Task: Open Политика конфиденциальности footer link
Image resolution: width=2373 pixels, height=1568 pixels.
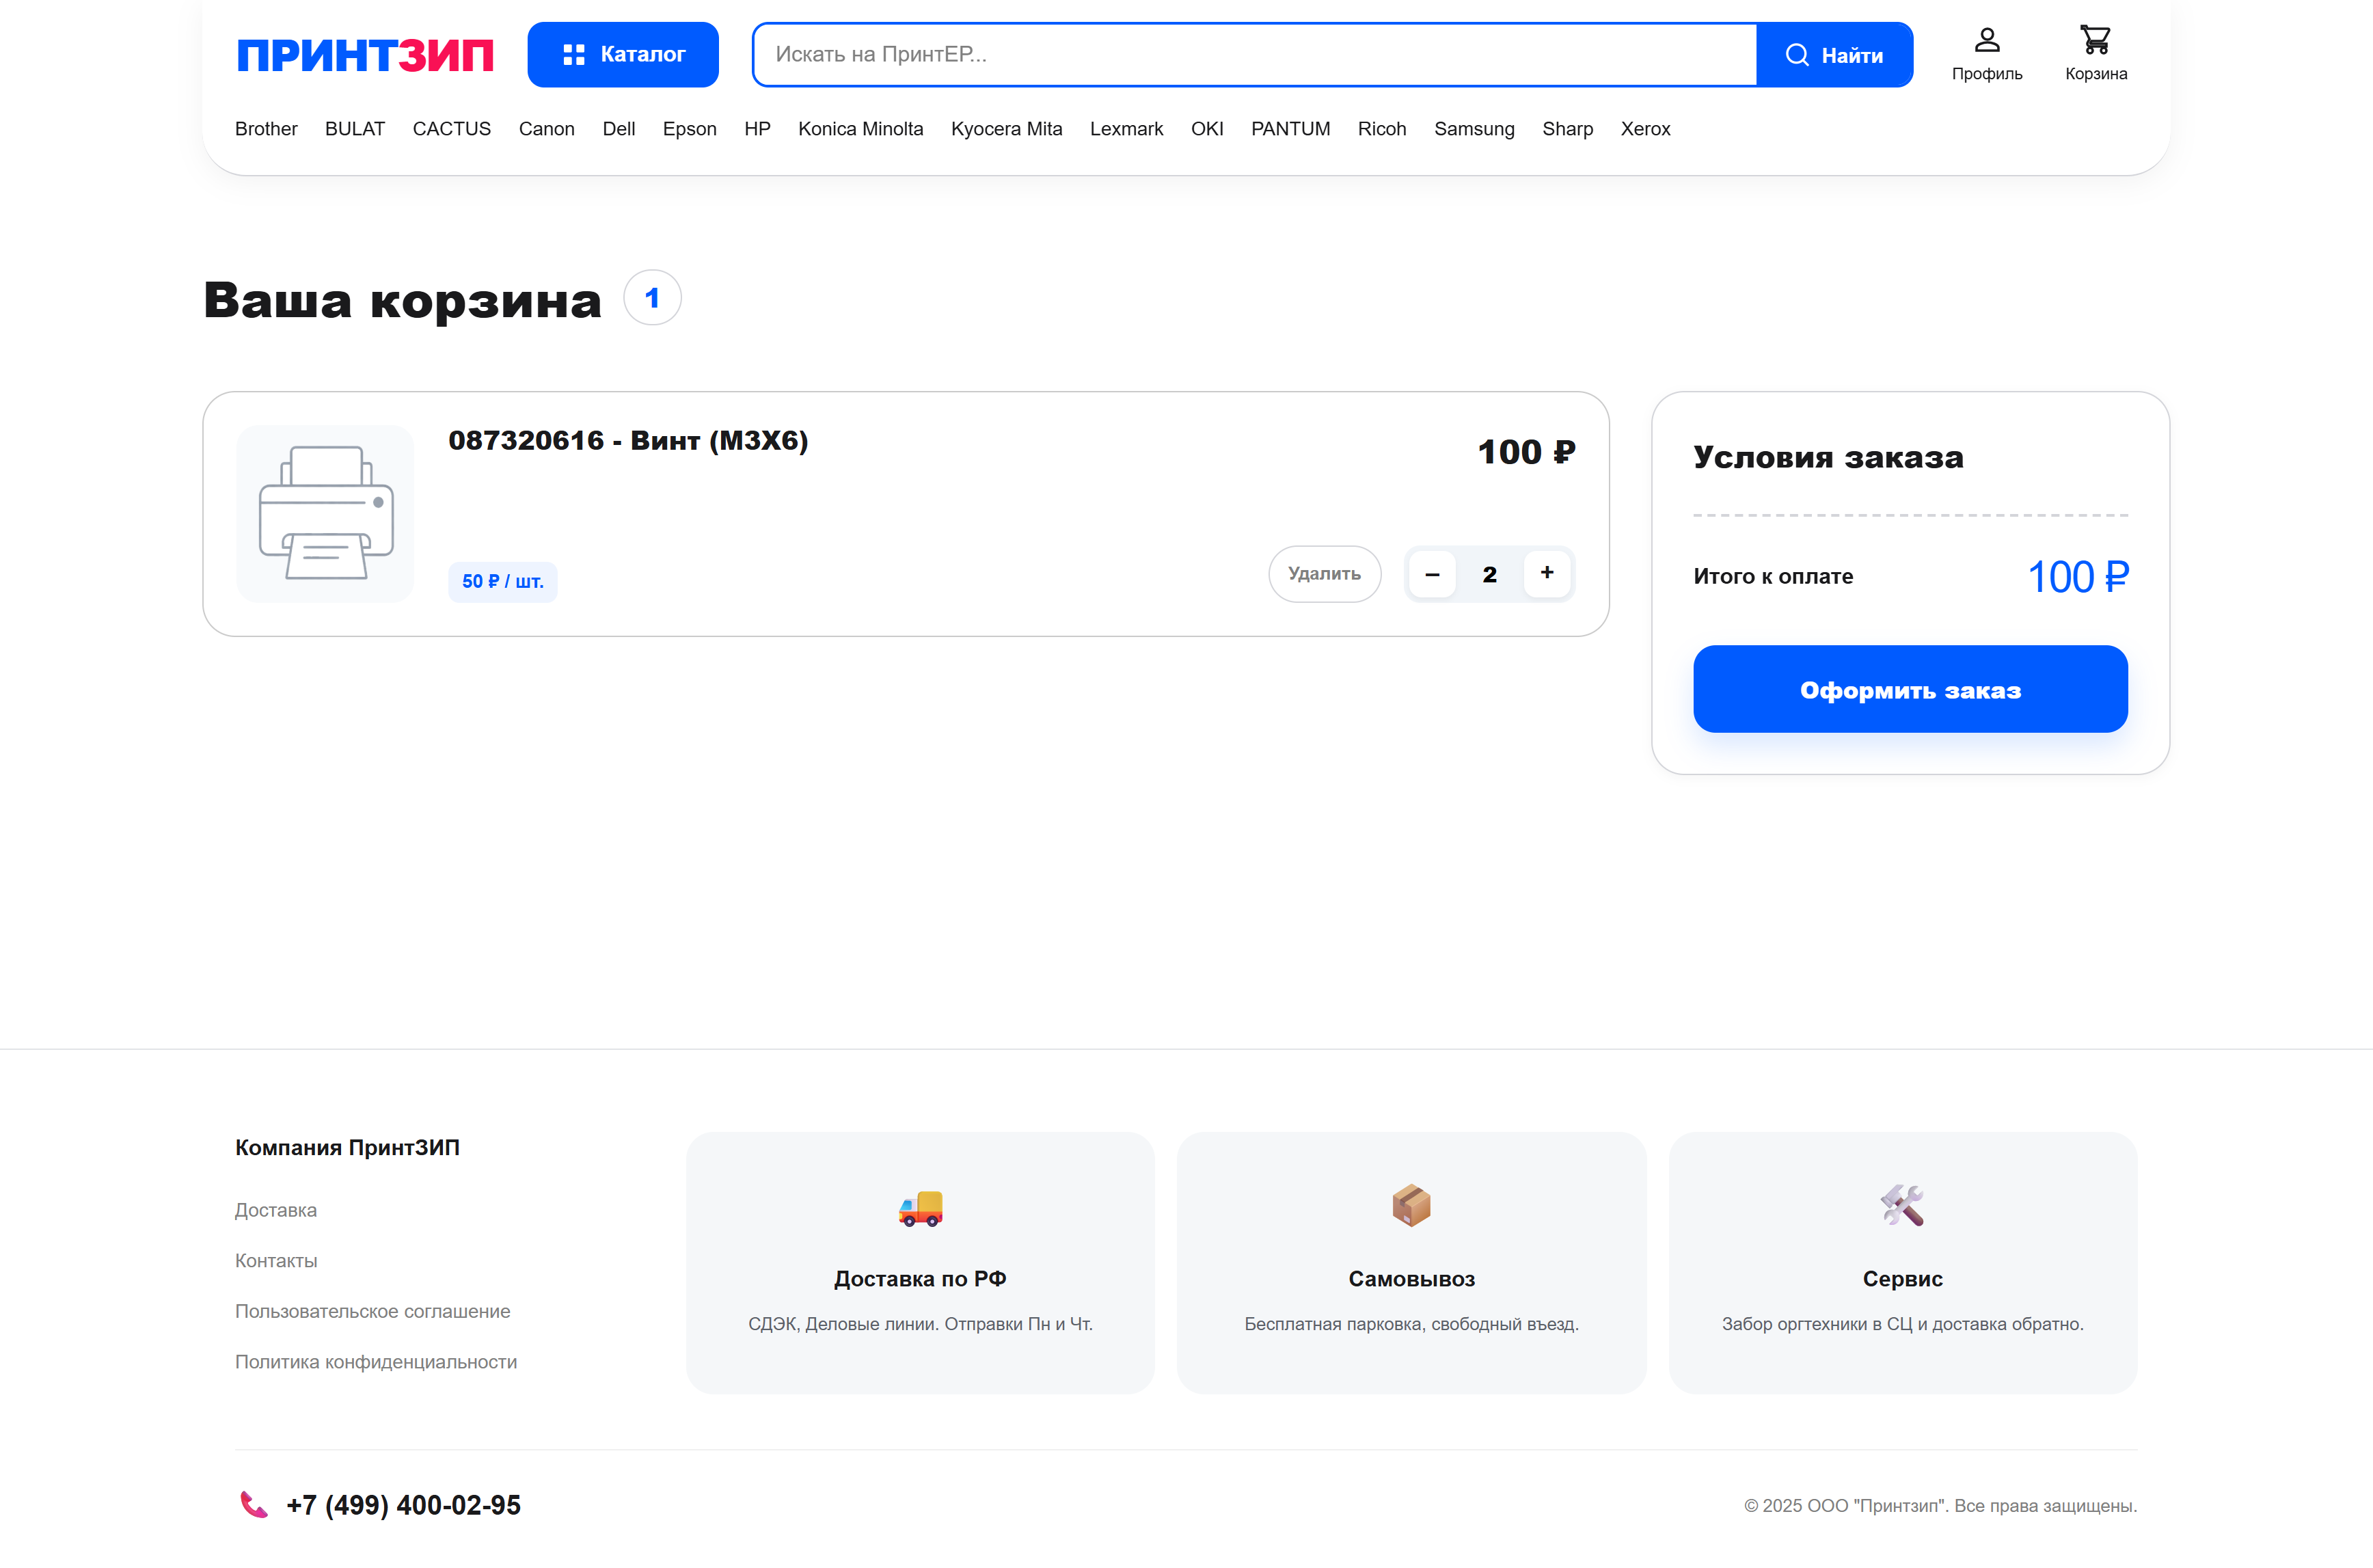Action: 376,1362
